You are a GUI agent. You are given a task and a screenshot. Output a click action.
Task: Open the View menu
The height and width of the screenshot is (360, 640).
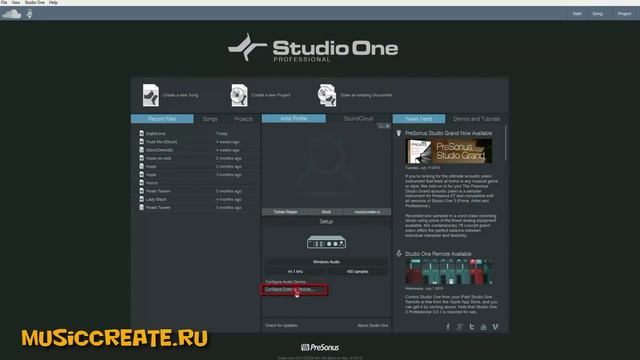16,2
